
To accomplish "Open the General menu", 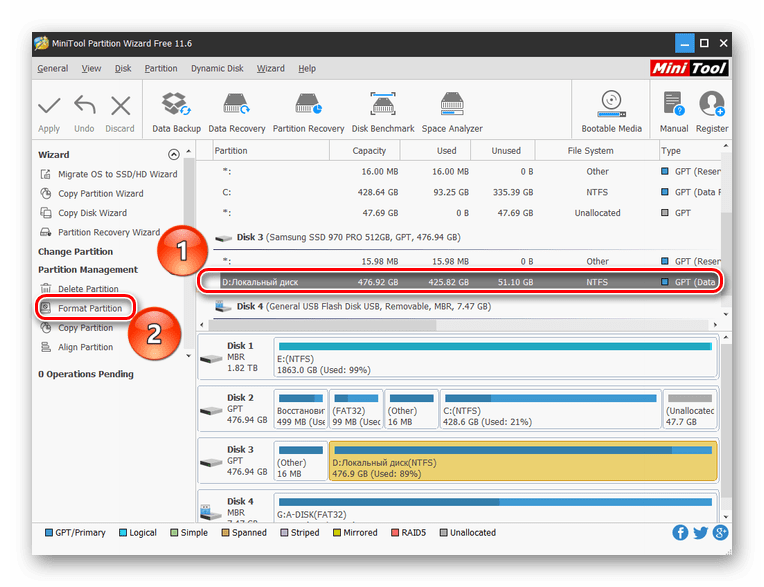I will (x=53, y=69).
